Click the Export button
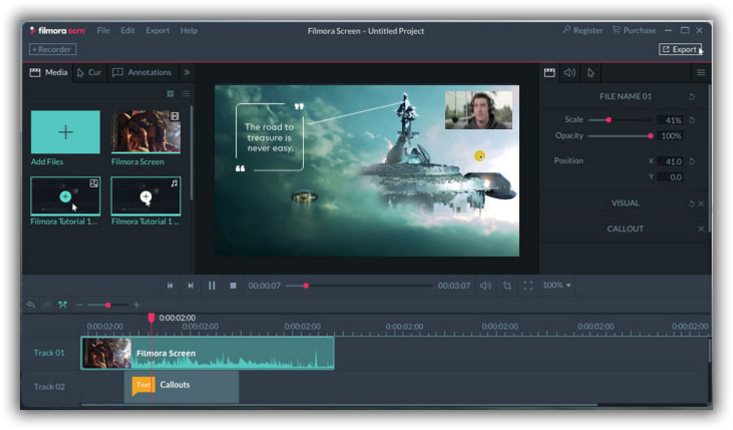The width and height of the screenshot is (733, 430). coord(680,49)
